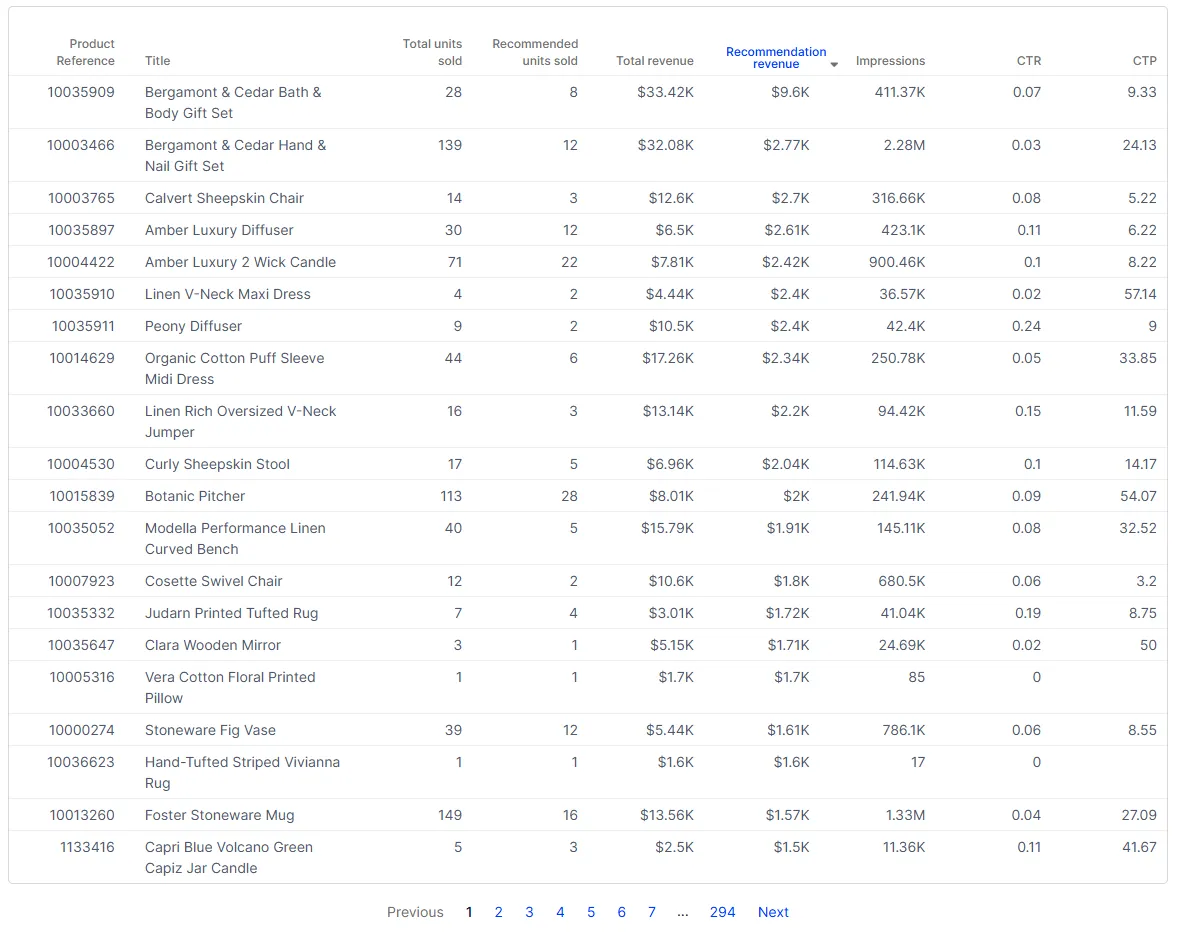Sort by Recommendation revenue column header
This screenshot has height=938, width=1177.
click(775, 58)
